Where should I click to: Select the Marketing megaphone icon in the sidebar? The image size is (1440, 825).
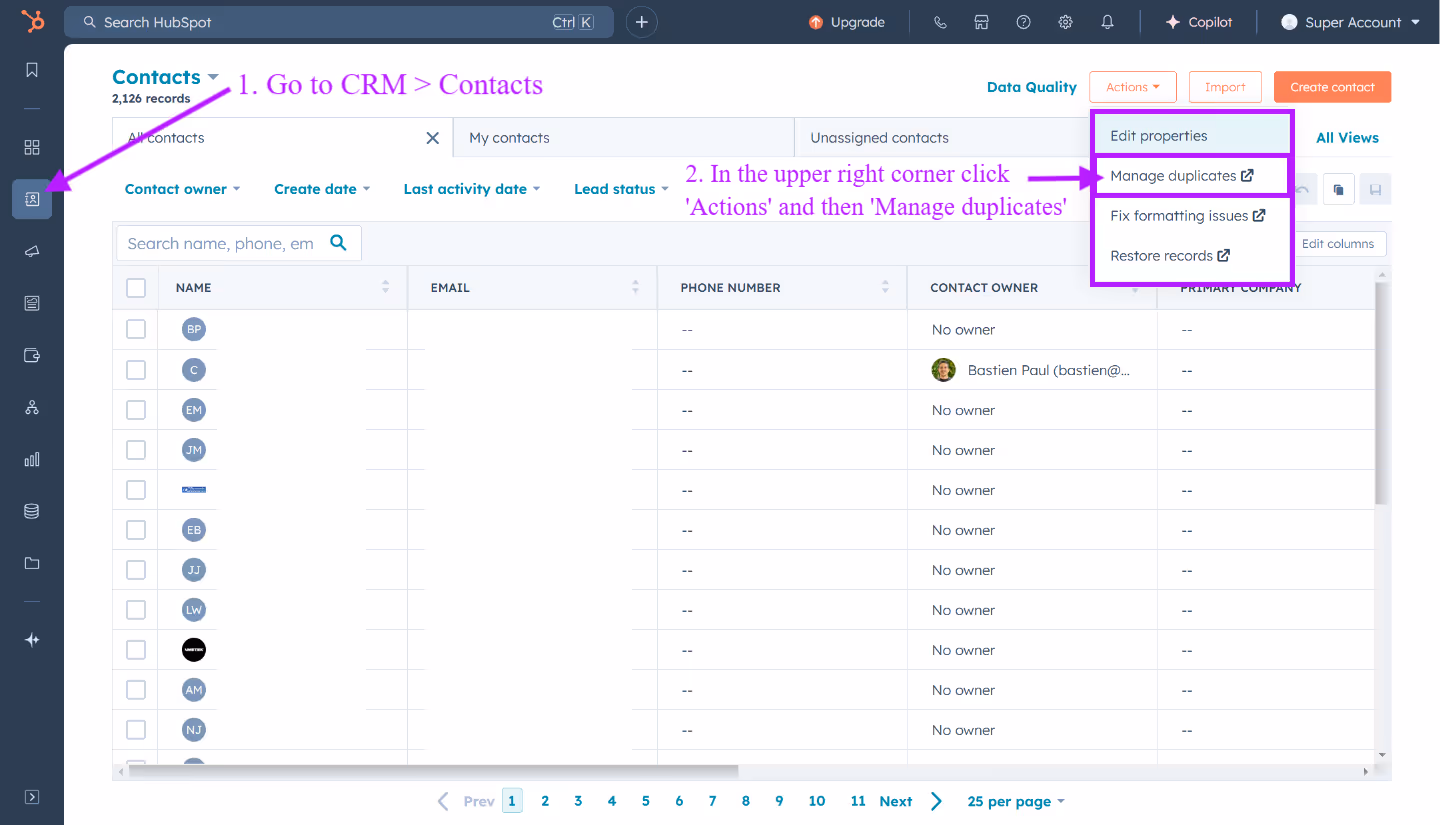click(x=31, y=251)
